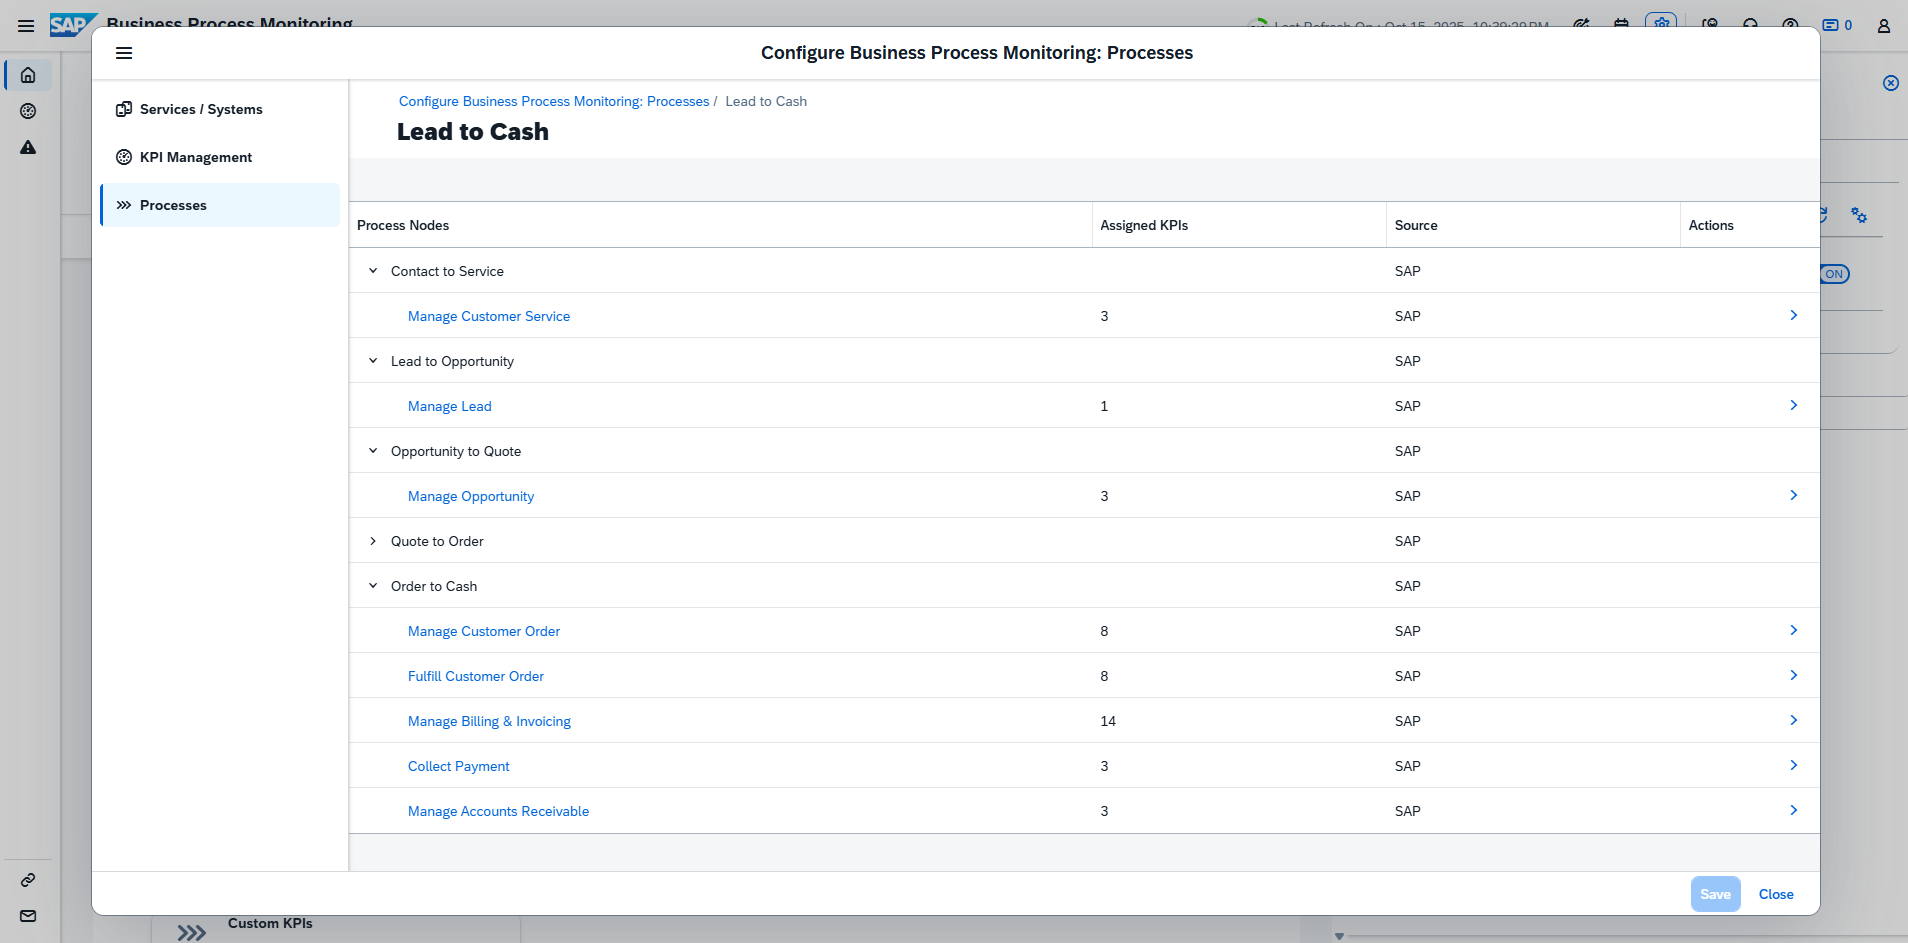The height and width of the screenshot is (943, 1908).
Task: Collapse the Order to Cash node
Action: [373, 586]
